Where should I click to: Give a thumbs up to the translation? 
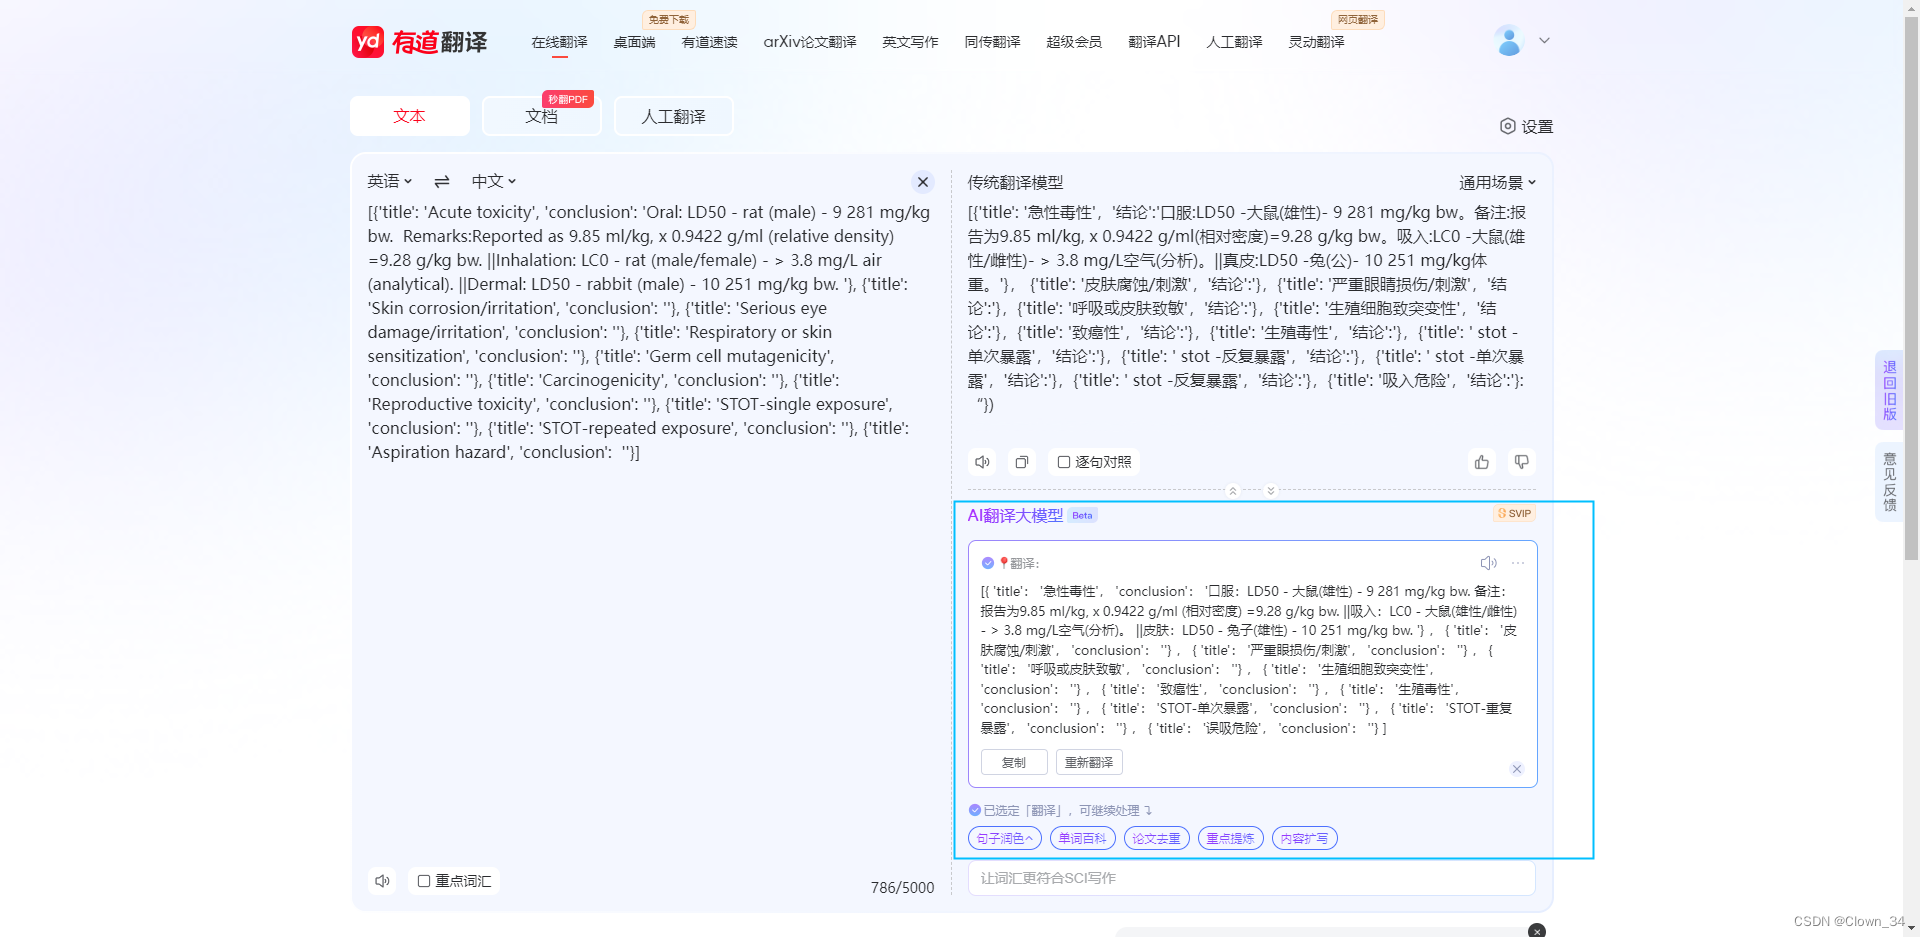coord(1481,462)
